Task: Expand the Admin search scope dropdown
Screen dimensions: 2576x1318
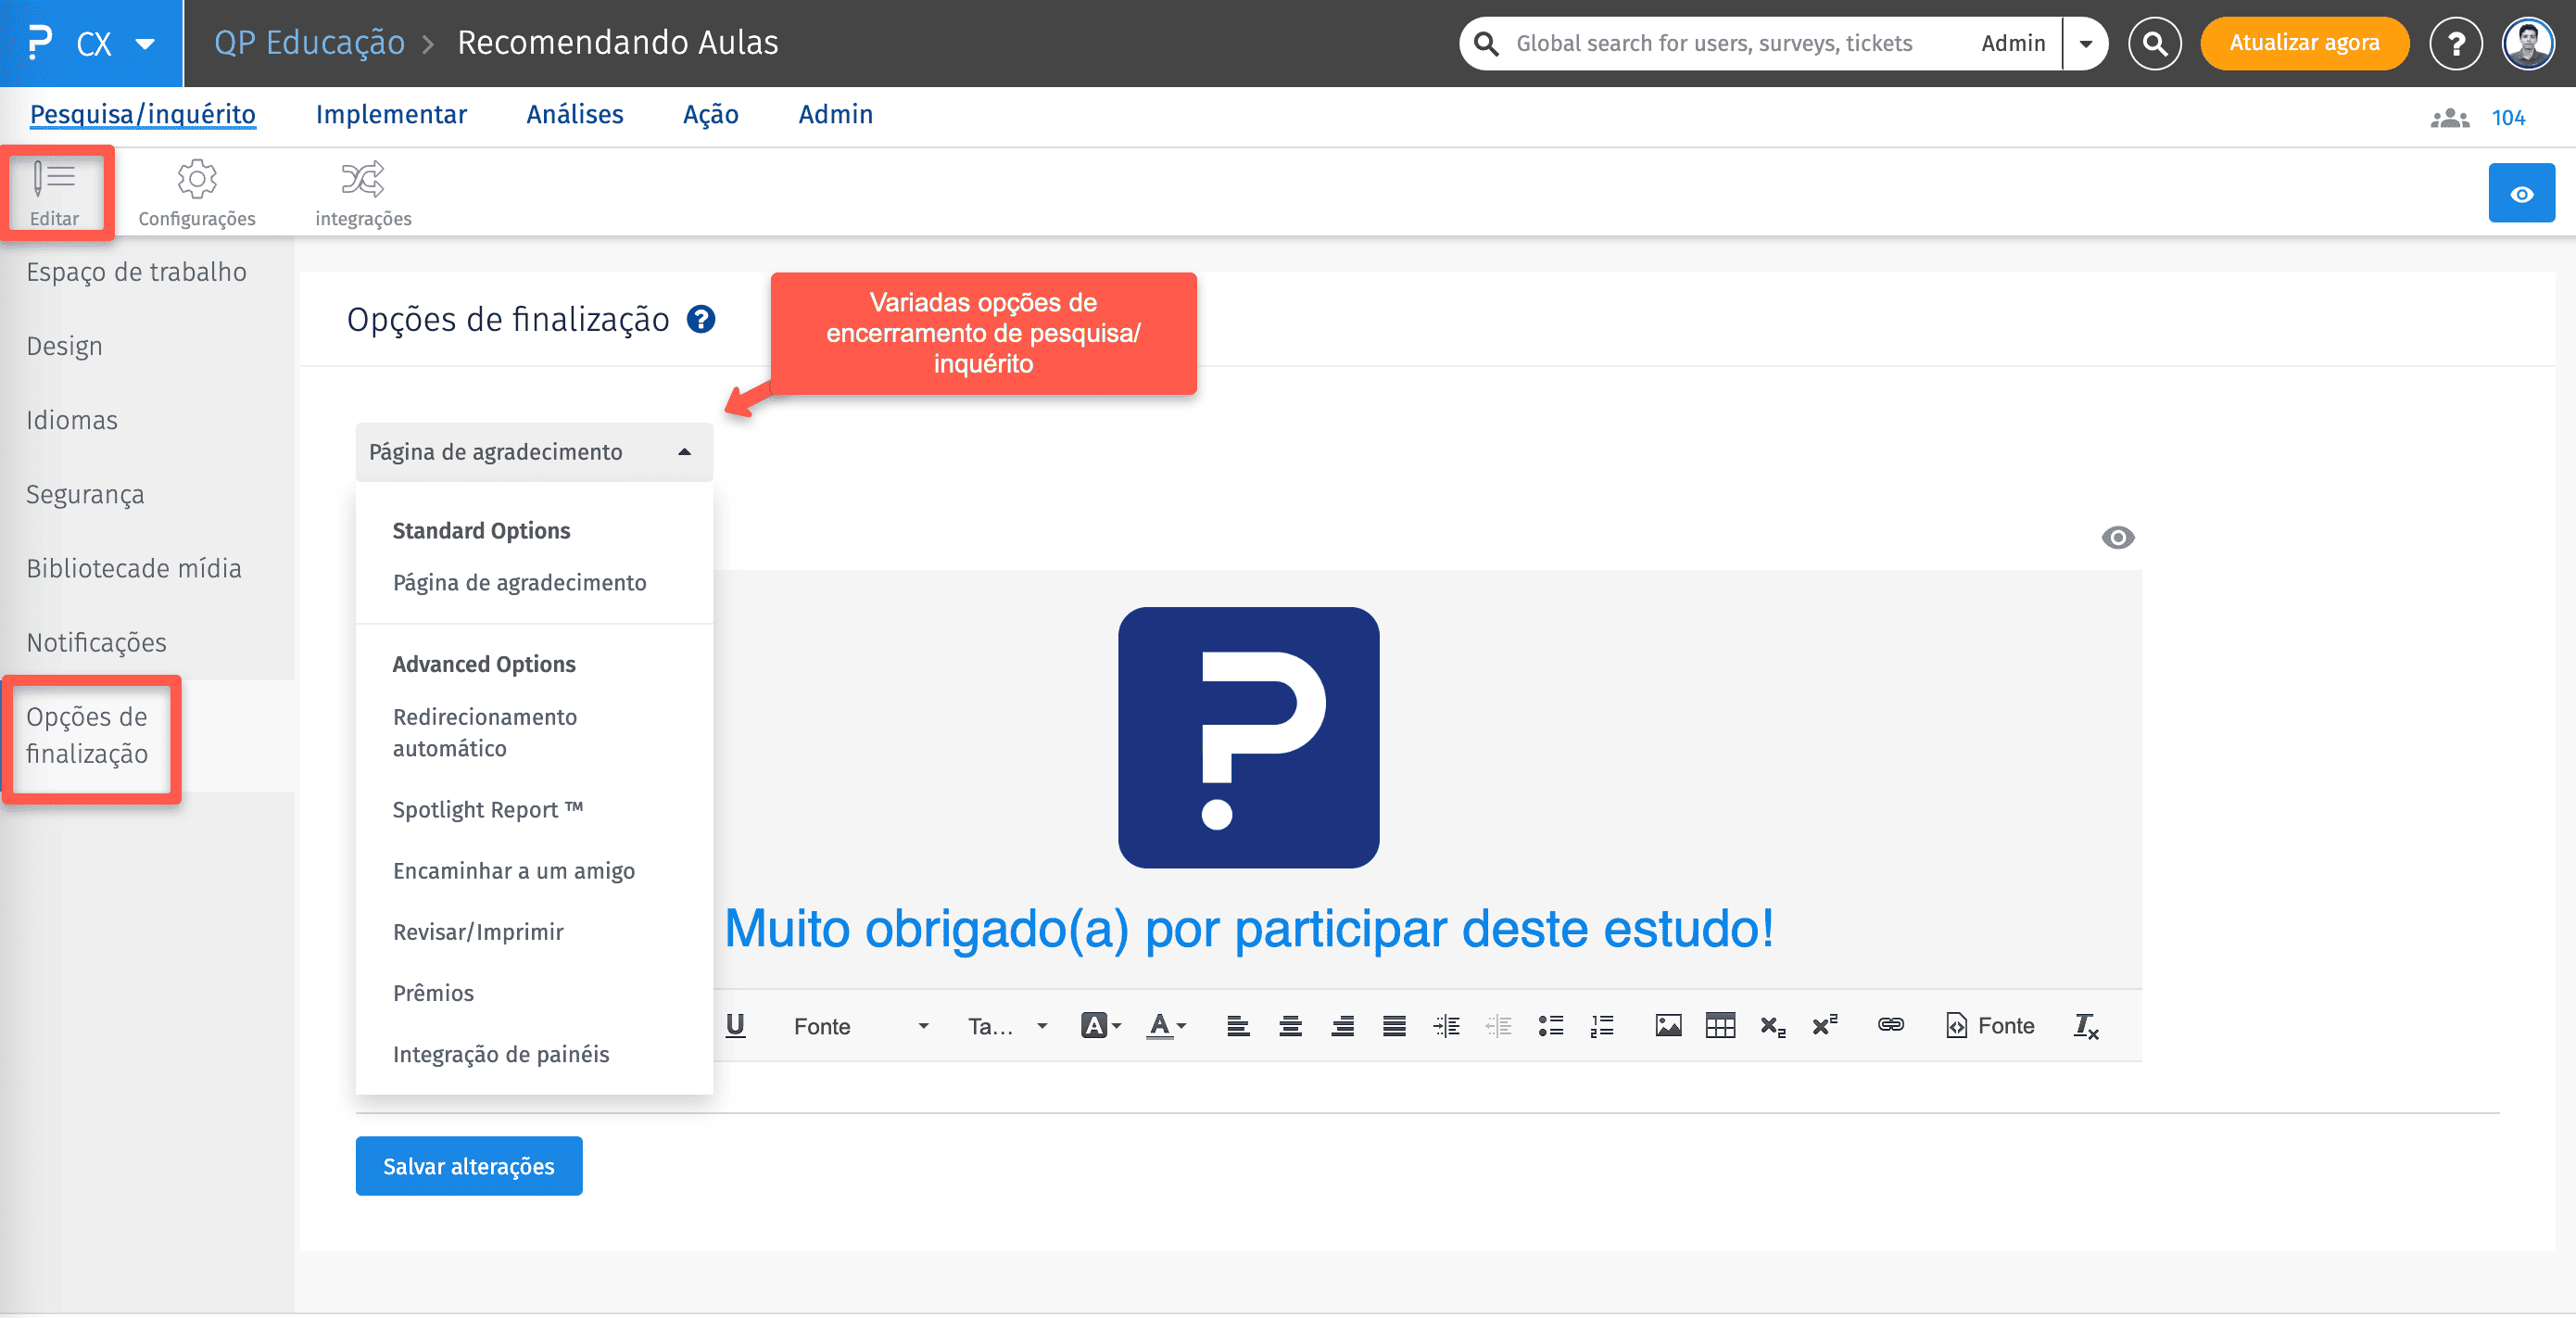Action: 2086,43
